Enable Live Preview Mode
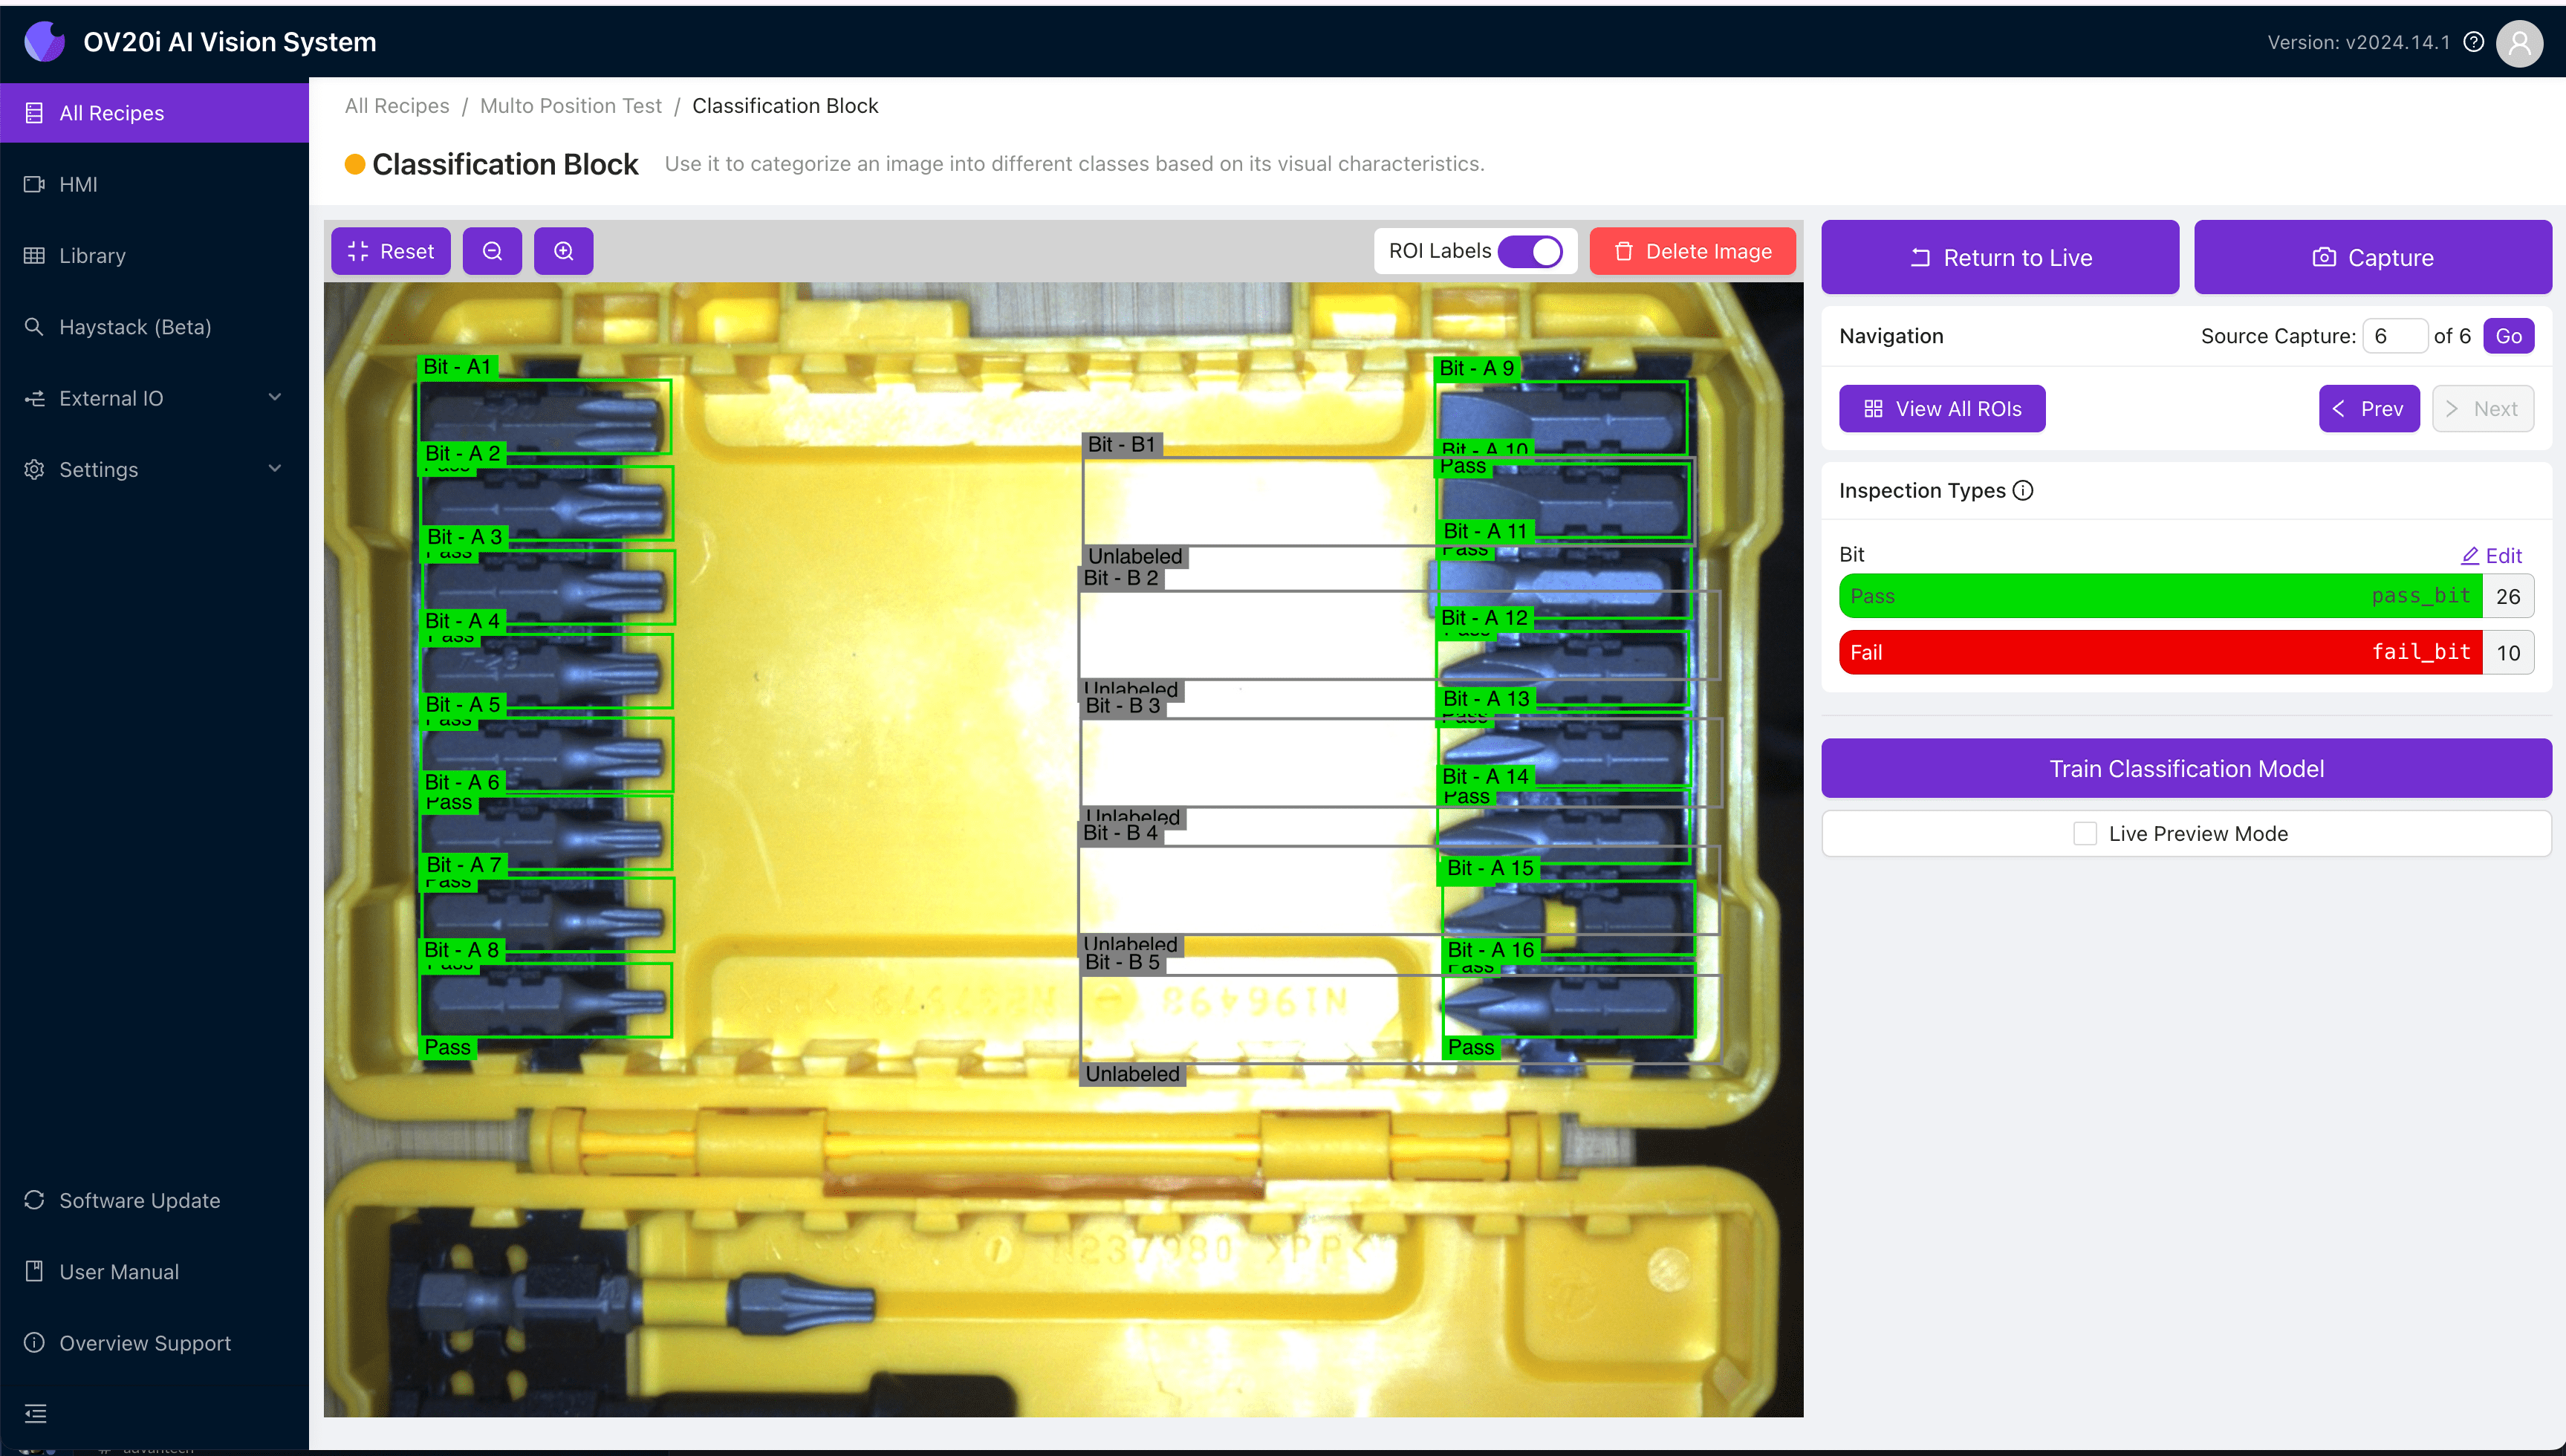This screenshot has width=2566, height=1456. tap(2086, 832)
